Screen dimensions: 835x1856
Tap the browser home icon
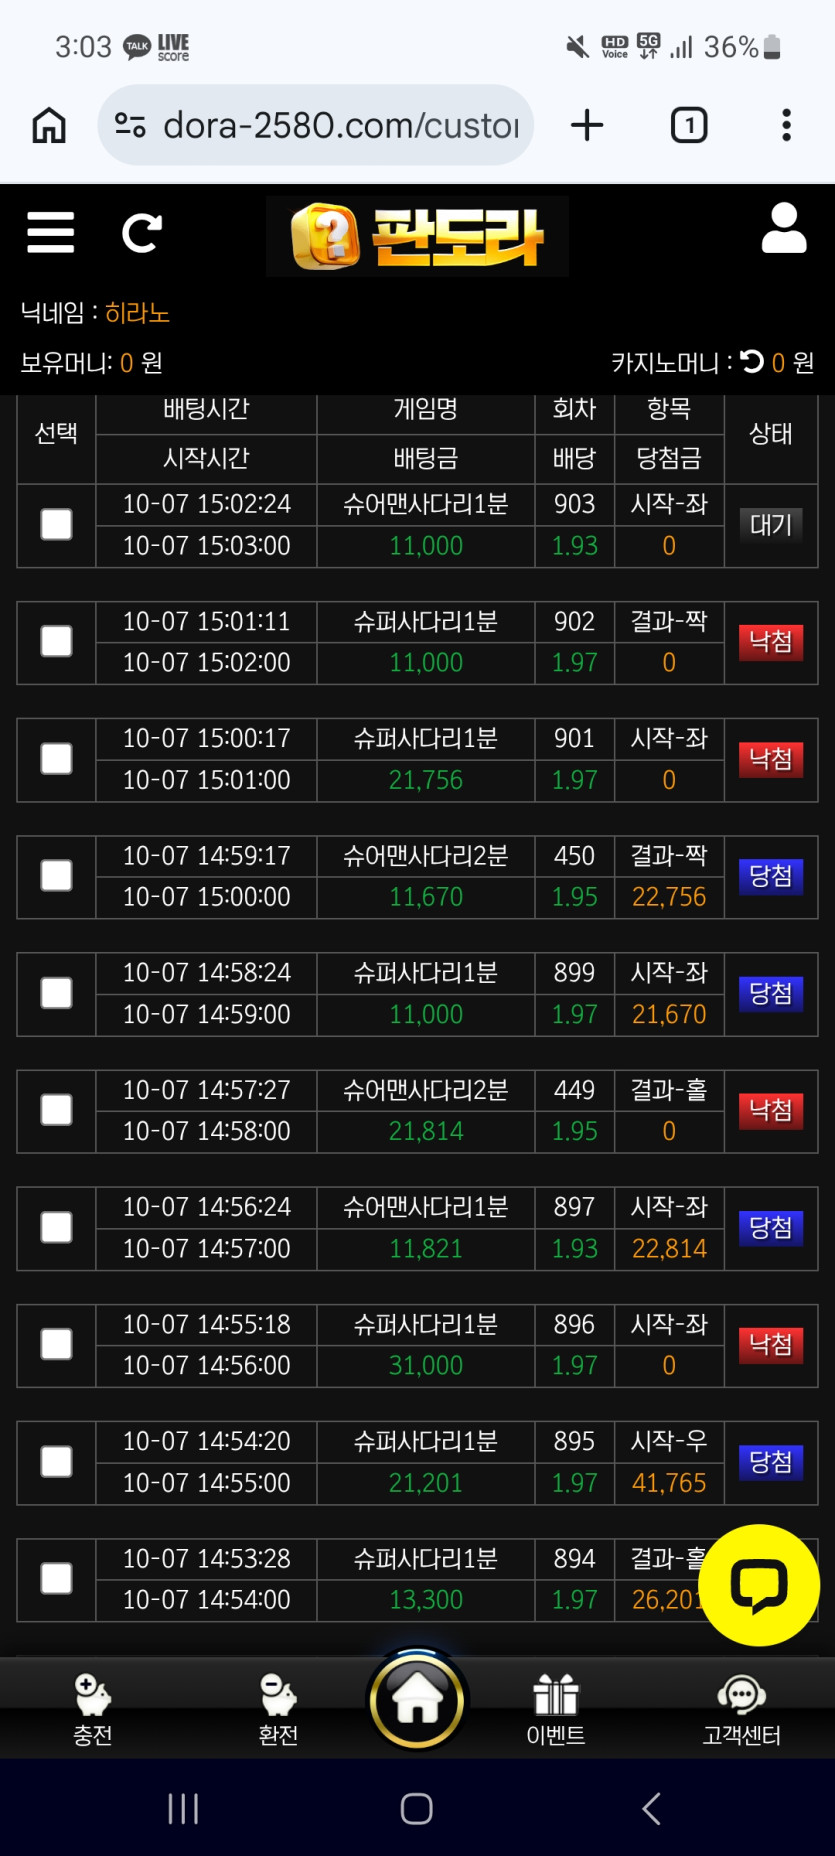click(x=49, y=125)
